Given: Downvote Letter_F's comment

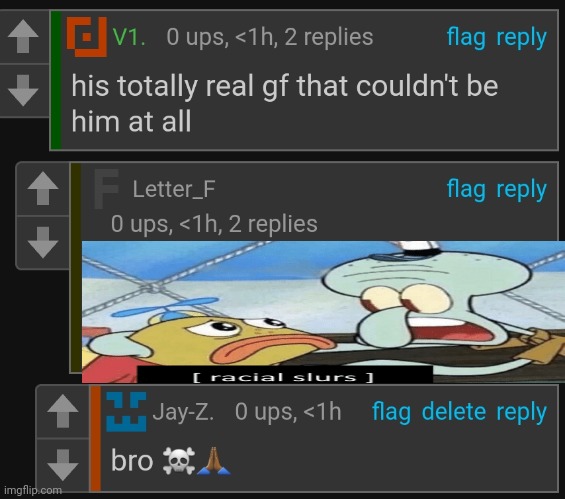Looking at the screenshot, I should pos(43,242).
